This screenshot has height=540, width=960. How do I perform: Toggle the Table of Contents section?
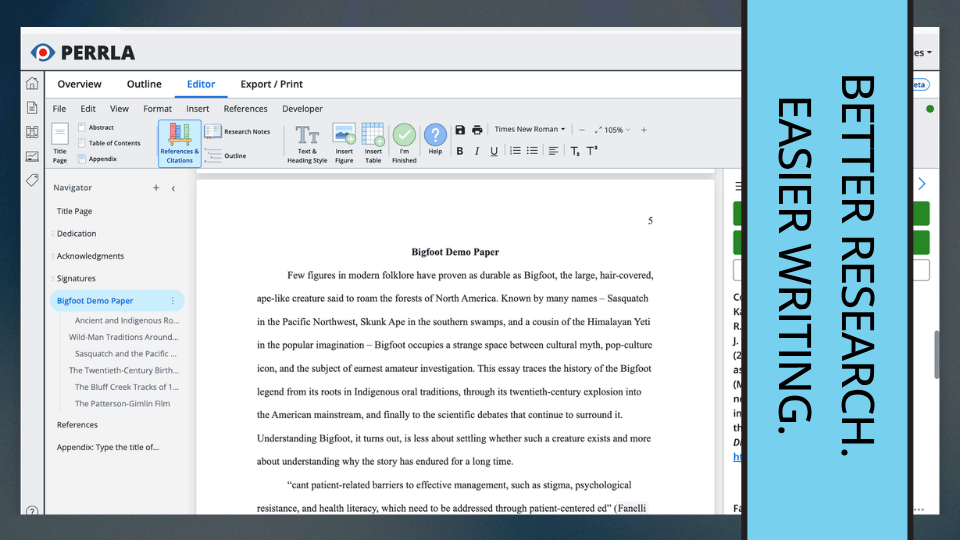coord(109,143)
